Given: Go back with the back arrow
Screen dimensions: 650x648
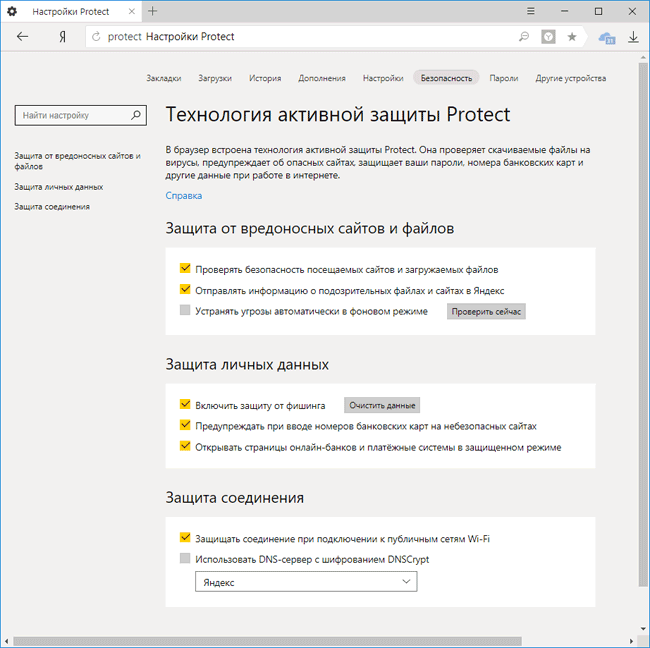Looking at the screenshot, I should 22,36.
